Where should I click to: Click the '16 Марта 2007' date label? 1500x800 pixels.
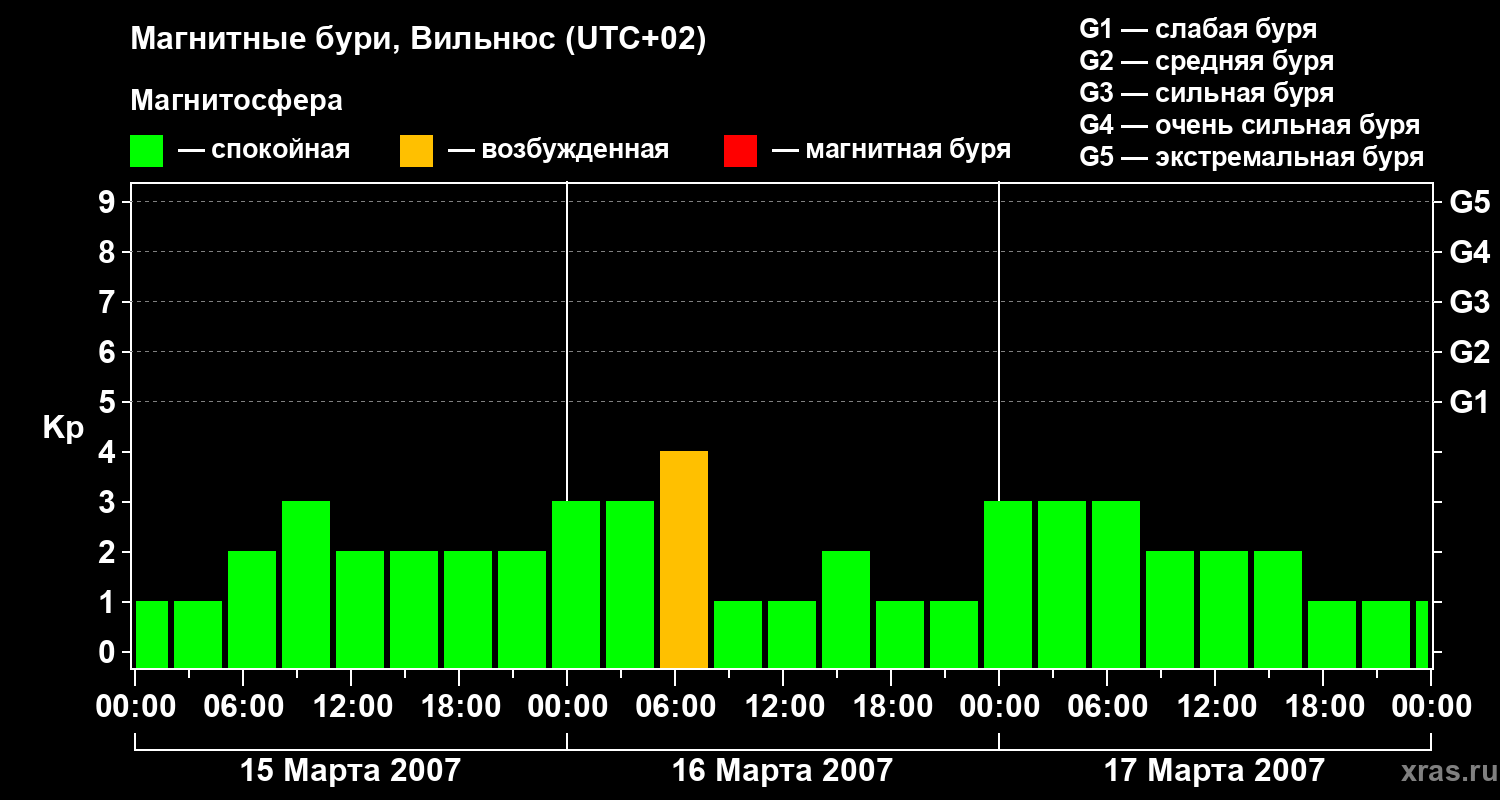[x=782, y=771]
